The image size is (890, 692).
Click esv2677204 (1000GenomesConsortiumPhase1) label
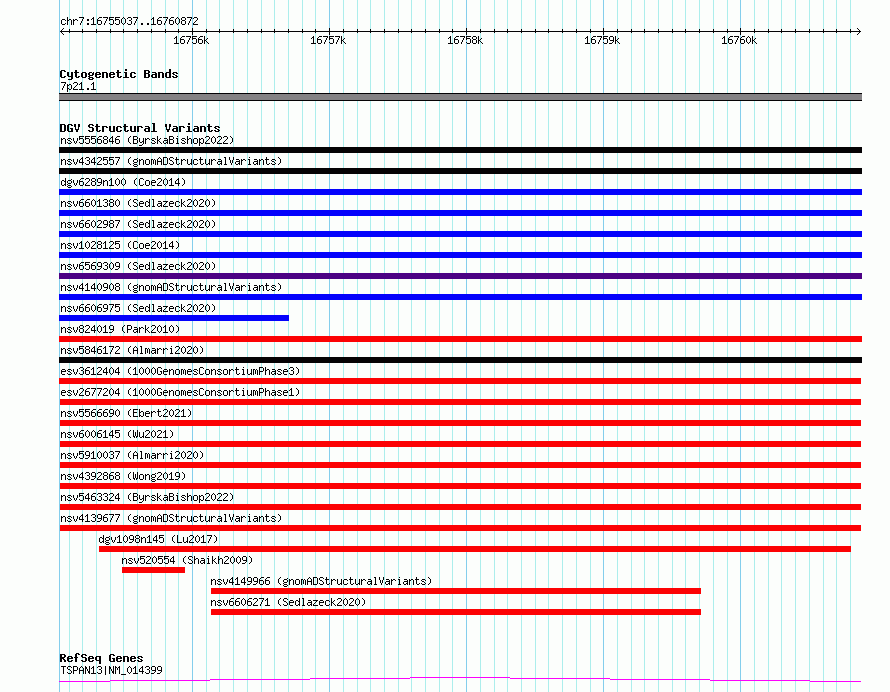(180, 392)
